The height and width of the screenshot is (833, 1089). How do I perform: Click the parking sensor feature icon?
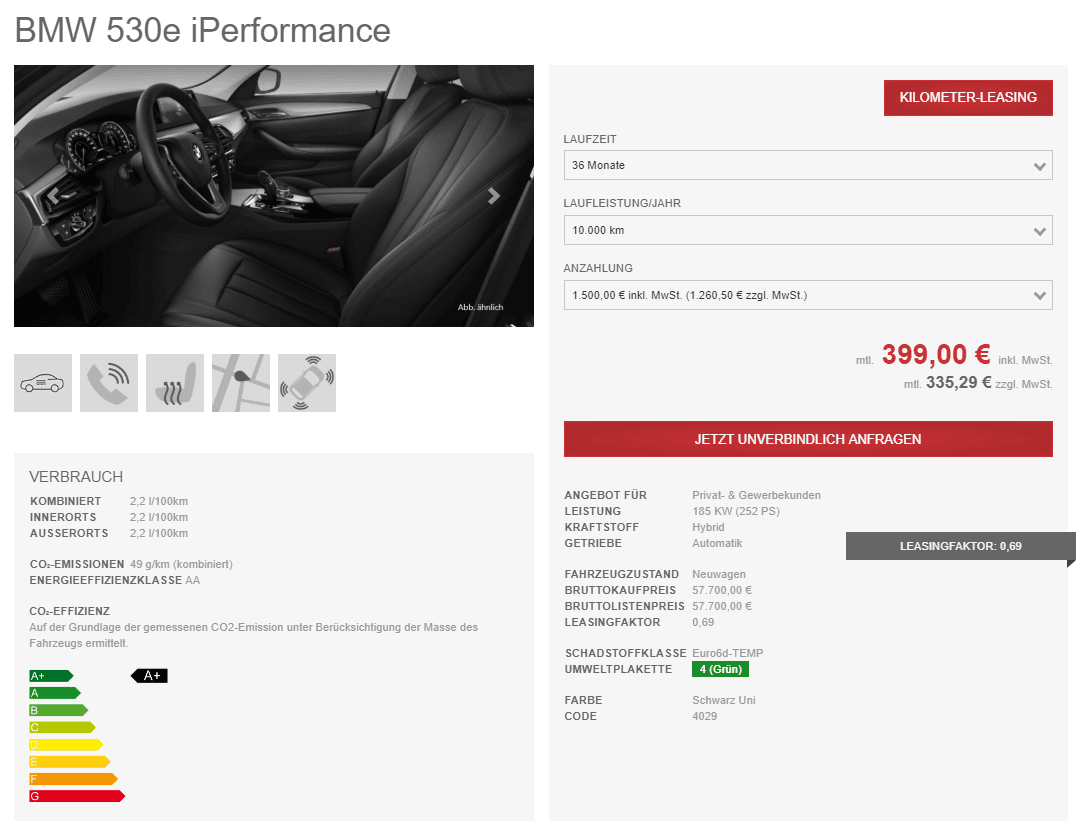[x=307, y=383]
